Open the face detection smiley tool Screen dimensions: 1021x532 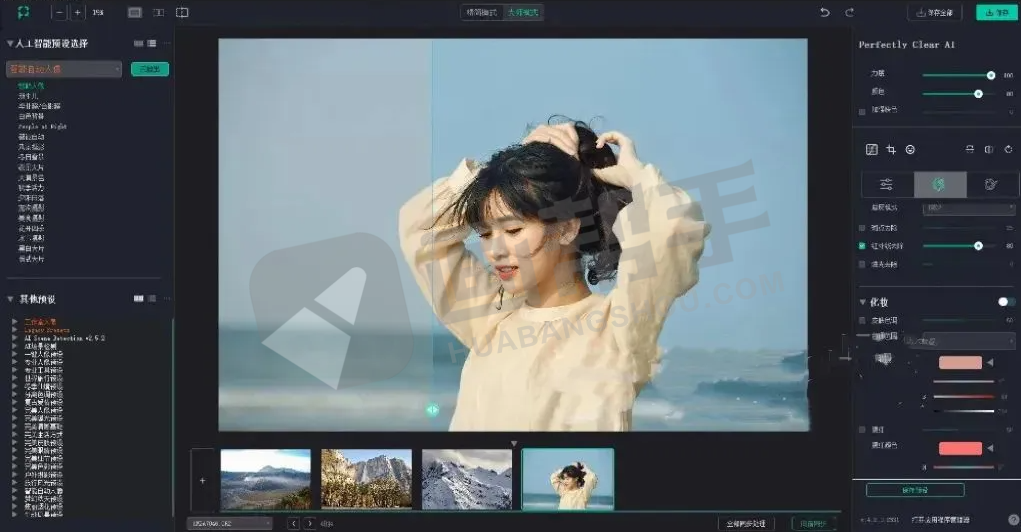point(910,150)
